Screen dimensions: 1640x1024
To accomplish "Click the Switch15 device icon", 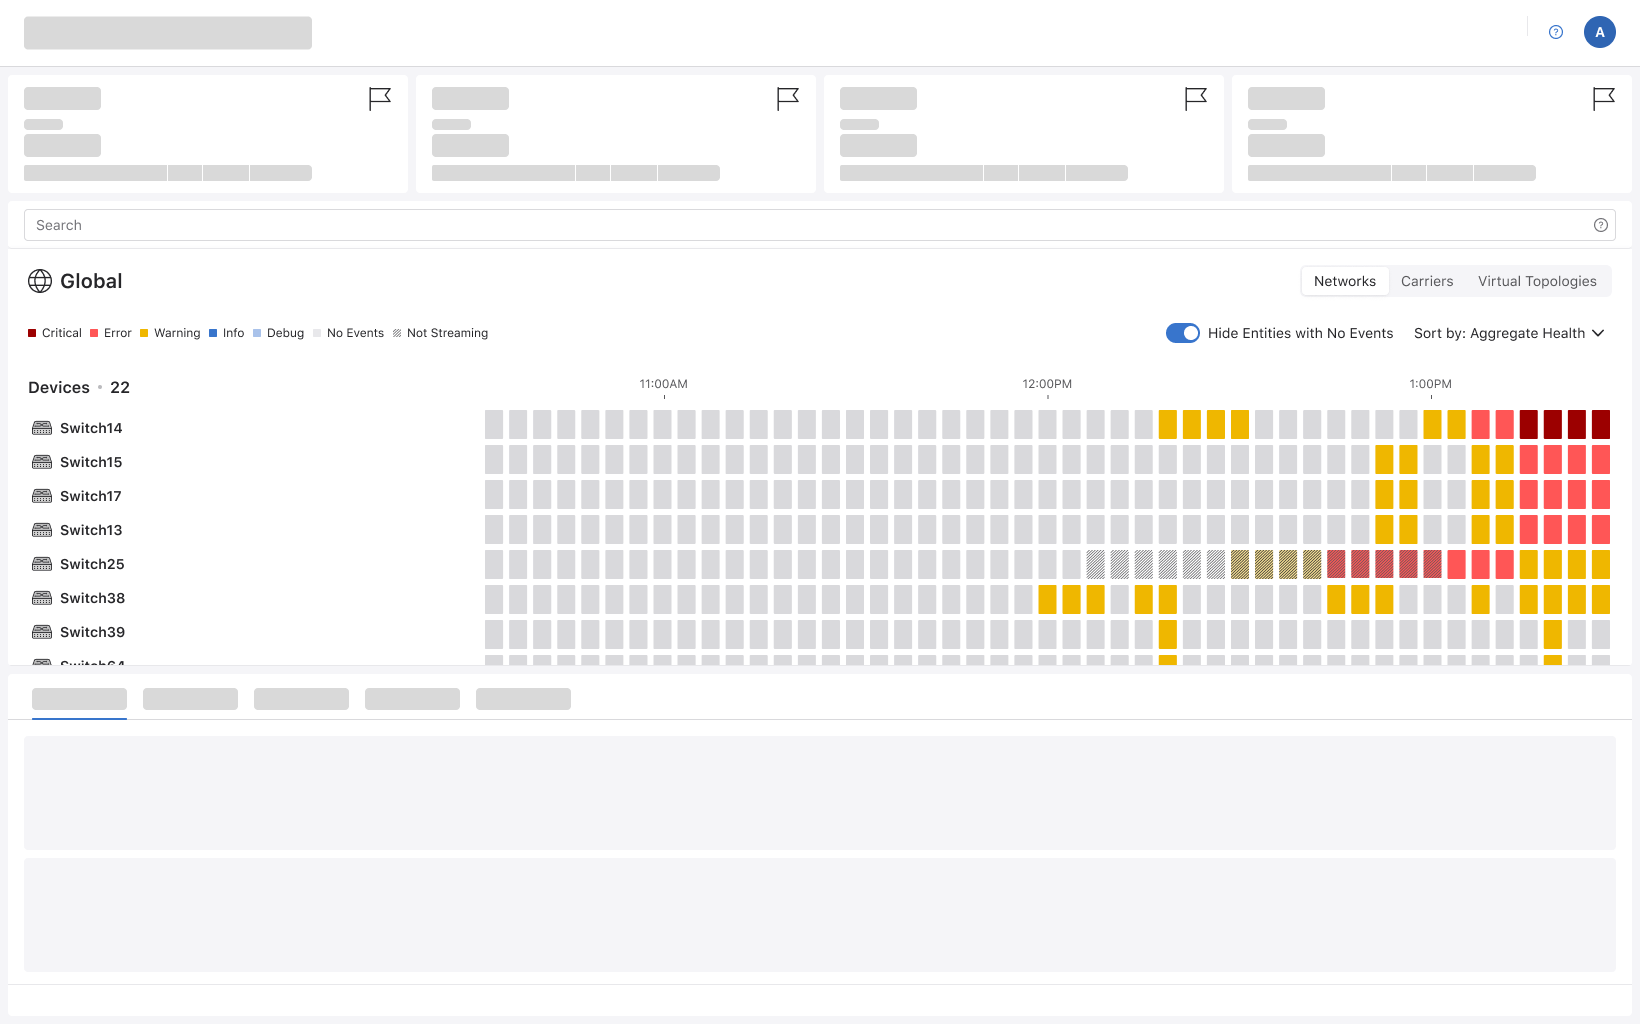I will (42, 462).
